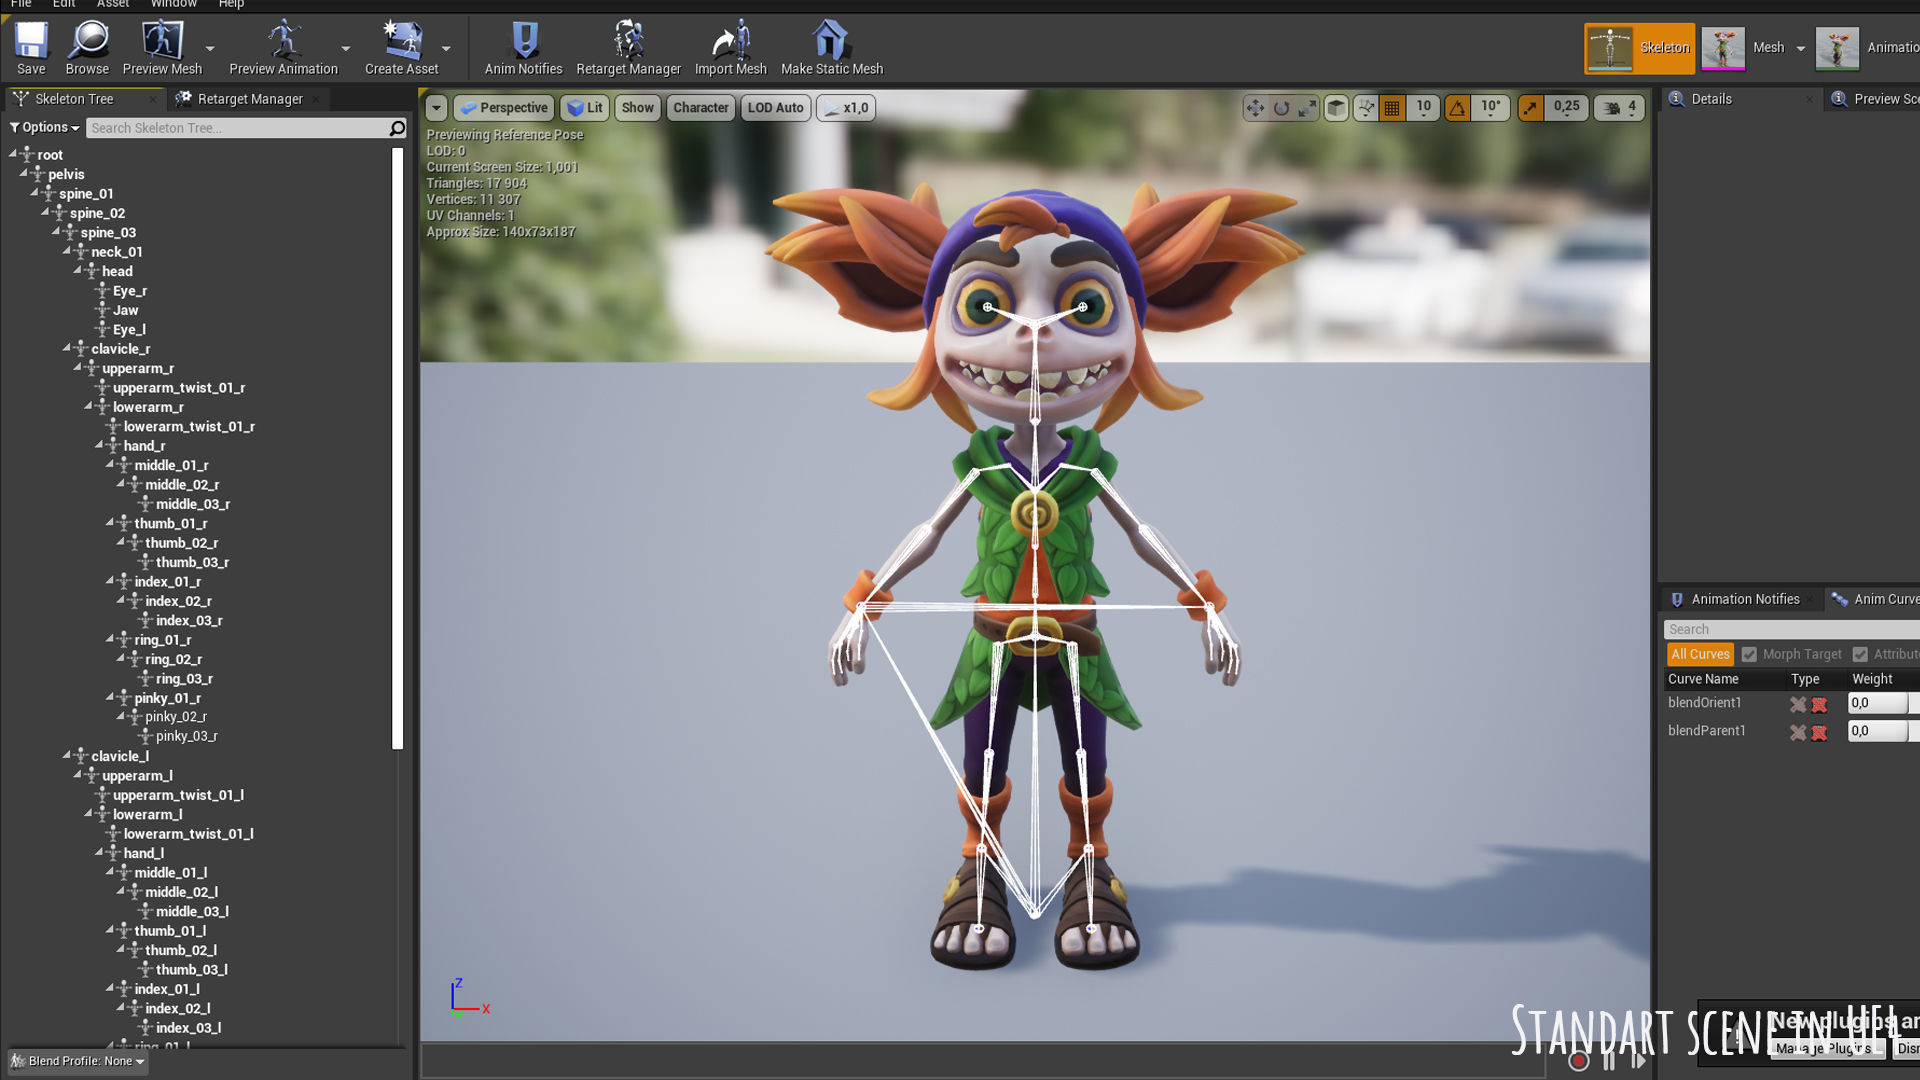Image resolution: width=1920 pixels, height=1080 pixels.
Task: Open the scale snap 0,25 dropdown
Action: pyautogui.click(x=1566, y=108)
